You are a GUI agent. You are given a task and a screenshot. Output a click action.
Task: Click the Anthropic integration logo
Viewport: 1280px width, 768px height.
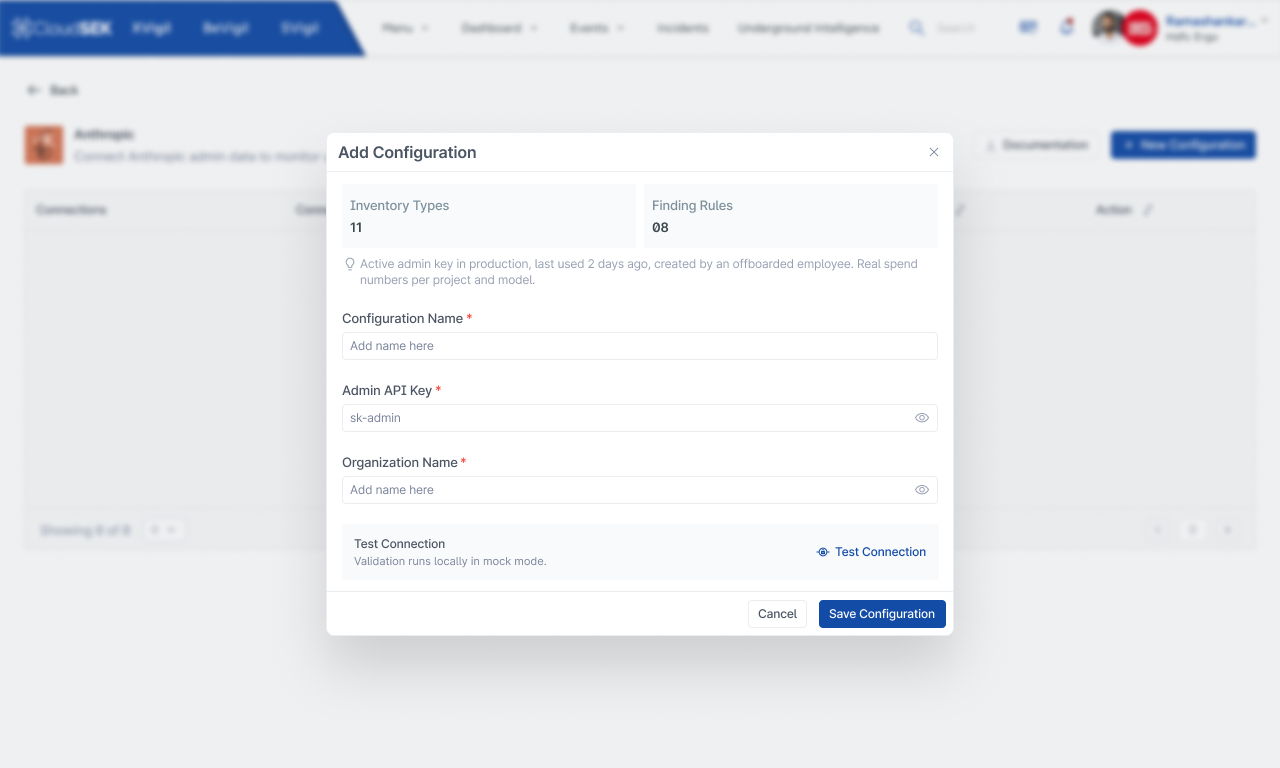[44, 145]
